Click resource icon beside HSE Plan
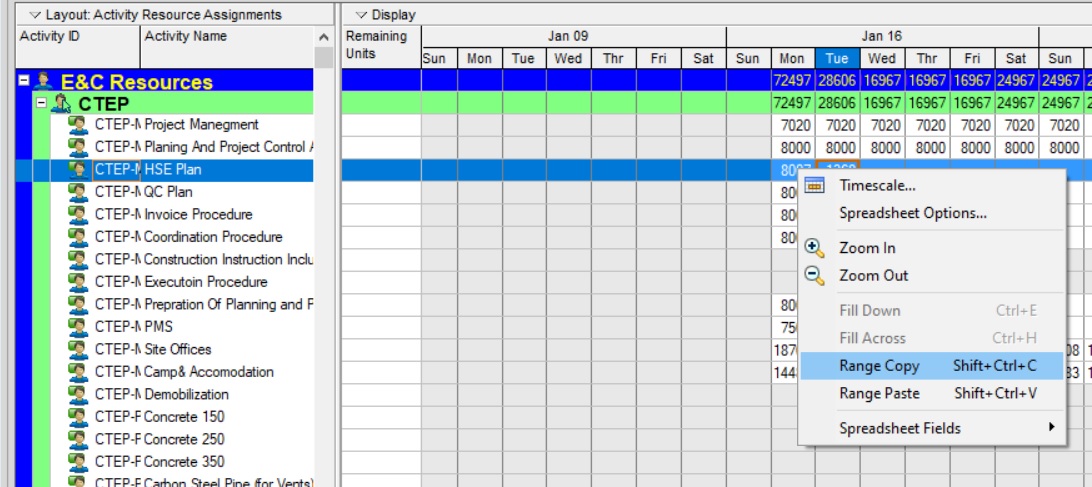The height and width of the screenshot is (487, 1092). click(78, 170)
